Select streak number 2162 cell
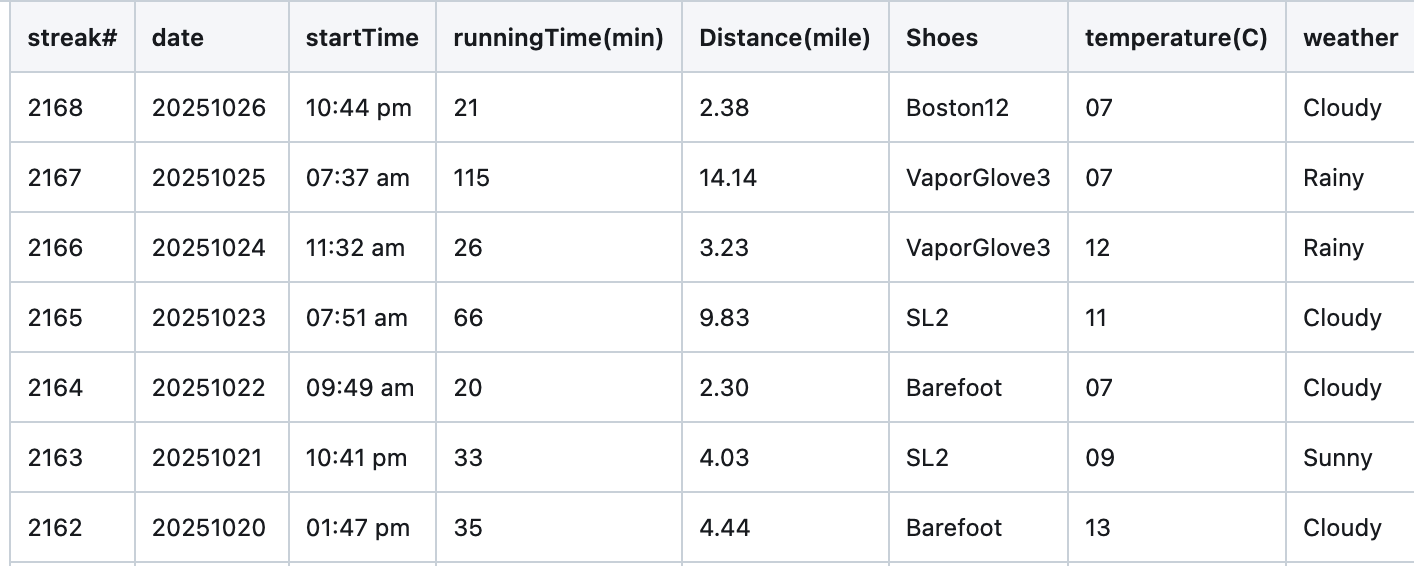 [x=56, y=528]
